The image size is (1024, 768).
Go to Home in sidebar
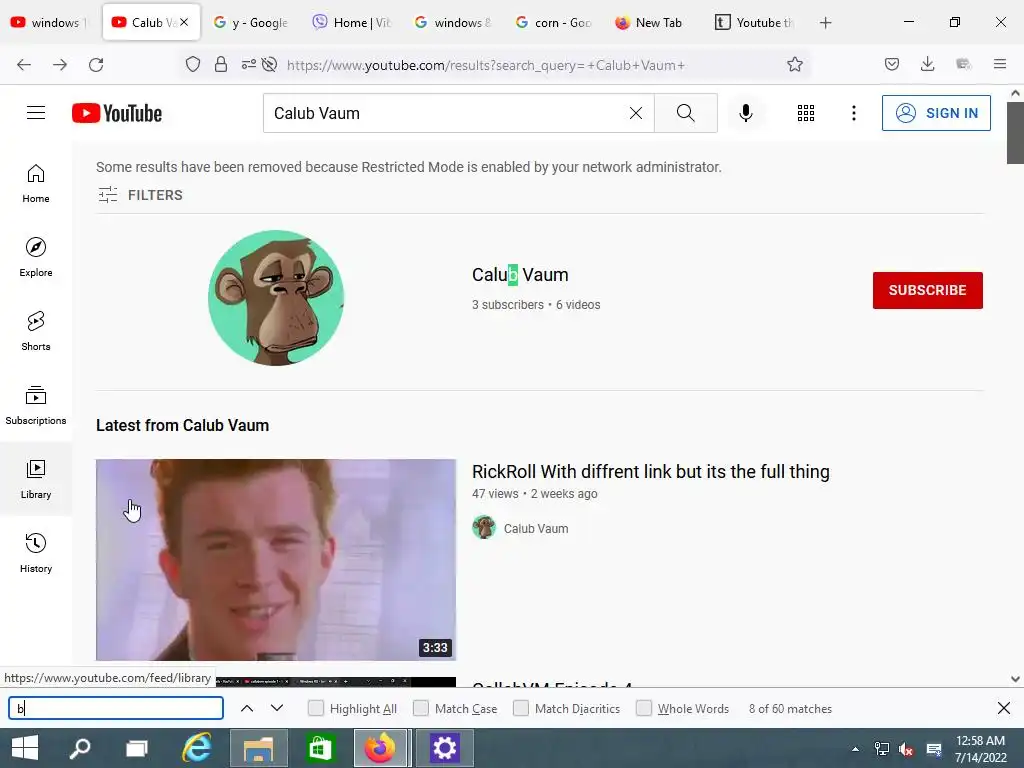coord(36,184)
